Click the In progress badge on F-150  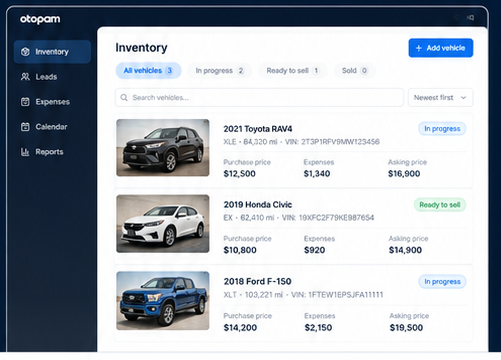442,282
